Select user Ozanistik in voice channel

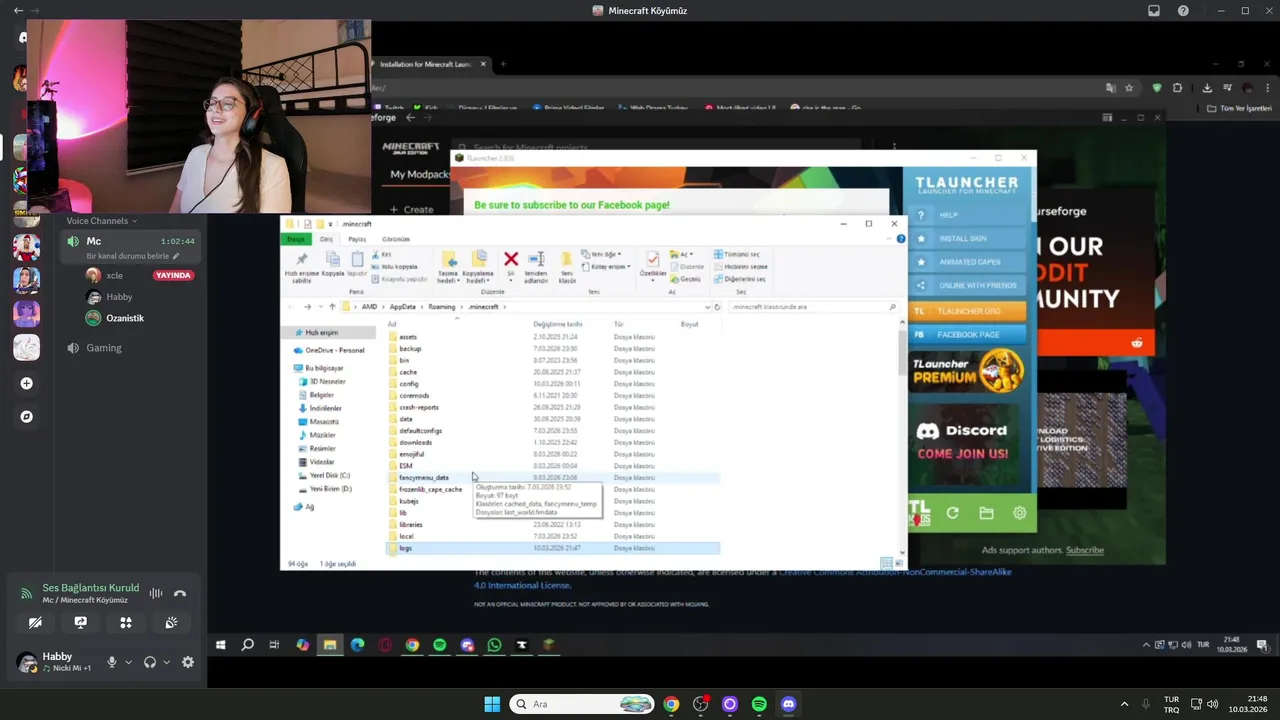(x=125, y=318)
